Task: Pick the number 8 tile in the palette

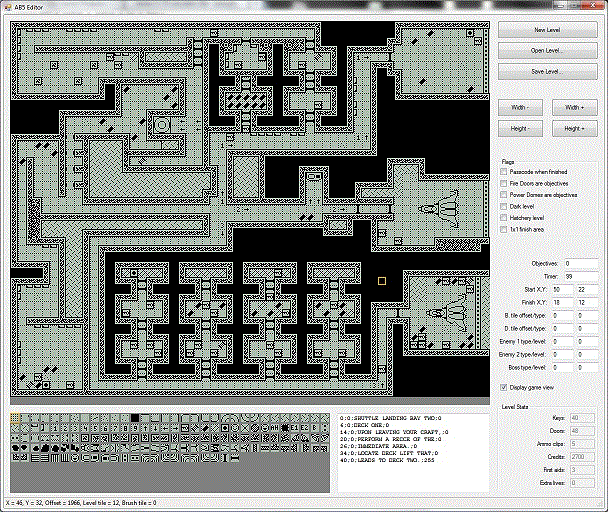Action: tap(126, 428)
